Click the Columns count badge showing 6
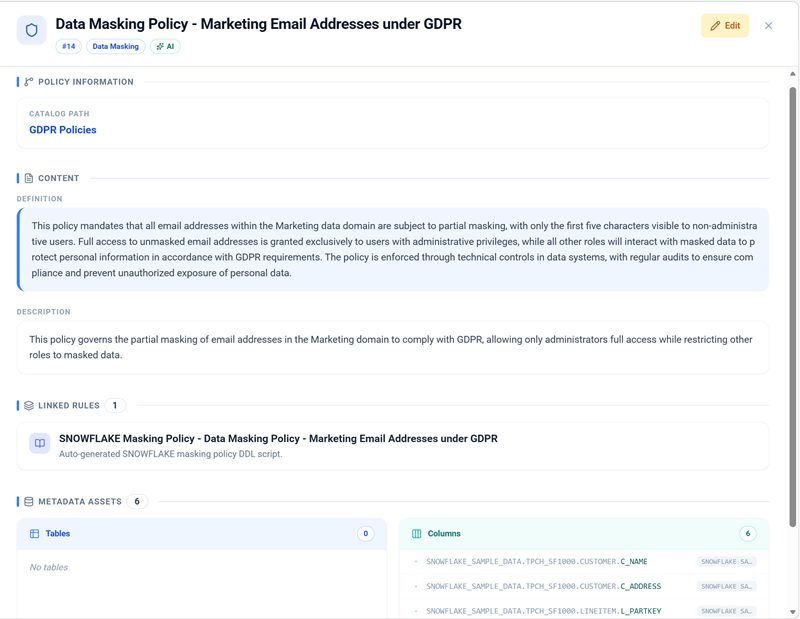 747,534
